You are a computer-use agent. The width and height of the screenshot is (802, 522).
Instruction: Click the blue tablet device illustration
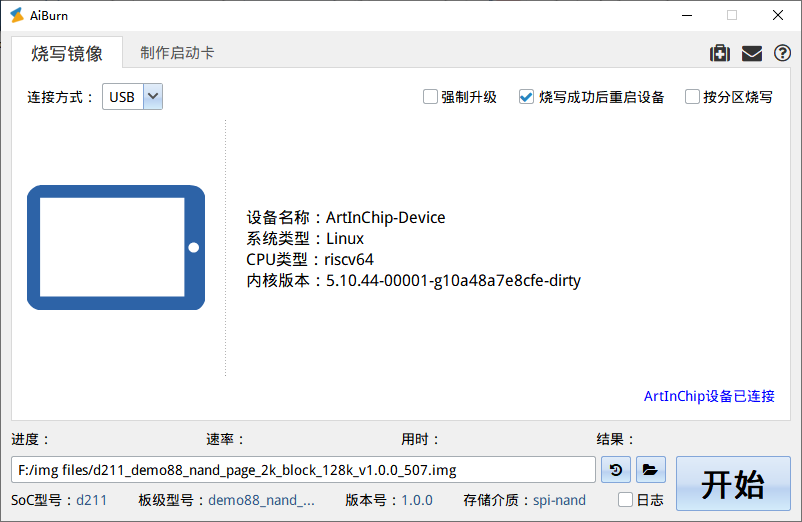[115, 247]
